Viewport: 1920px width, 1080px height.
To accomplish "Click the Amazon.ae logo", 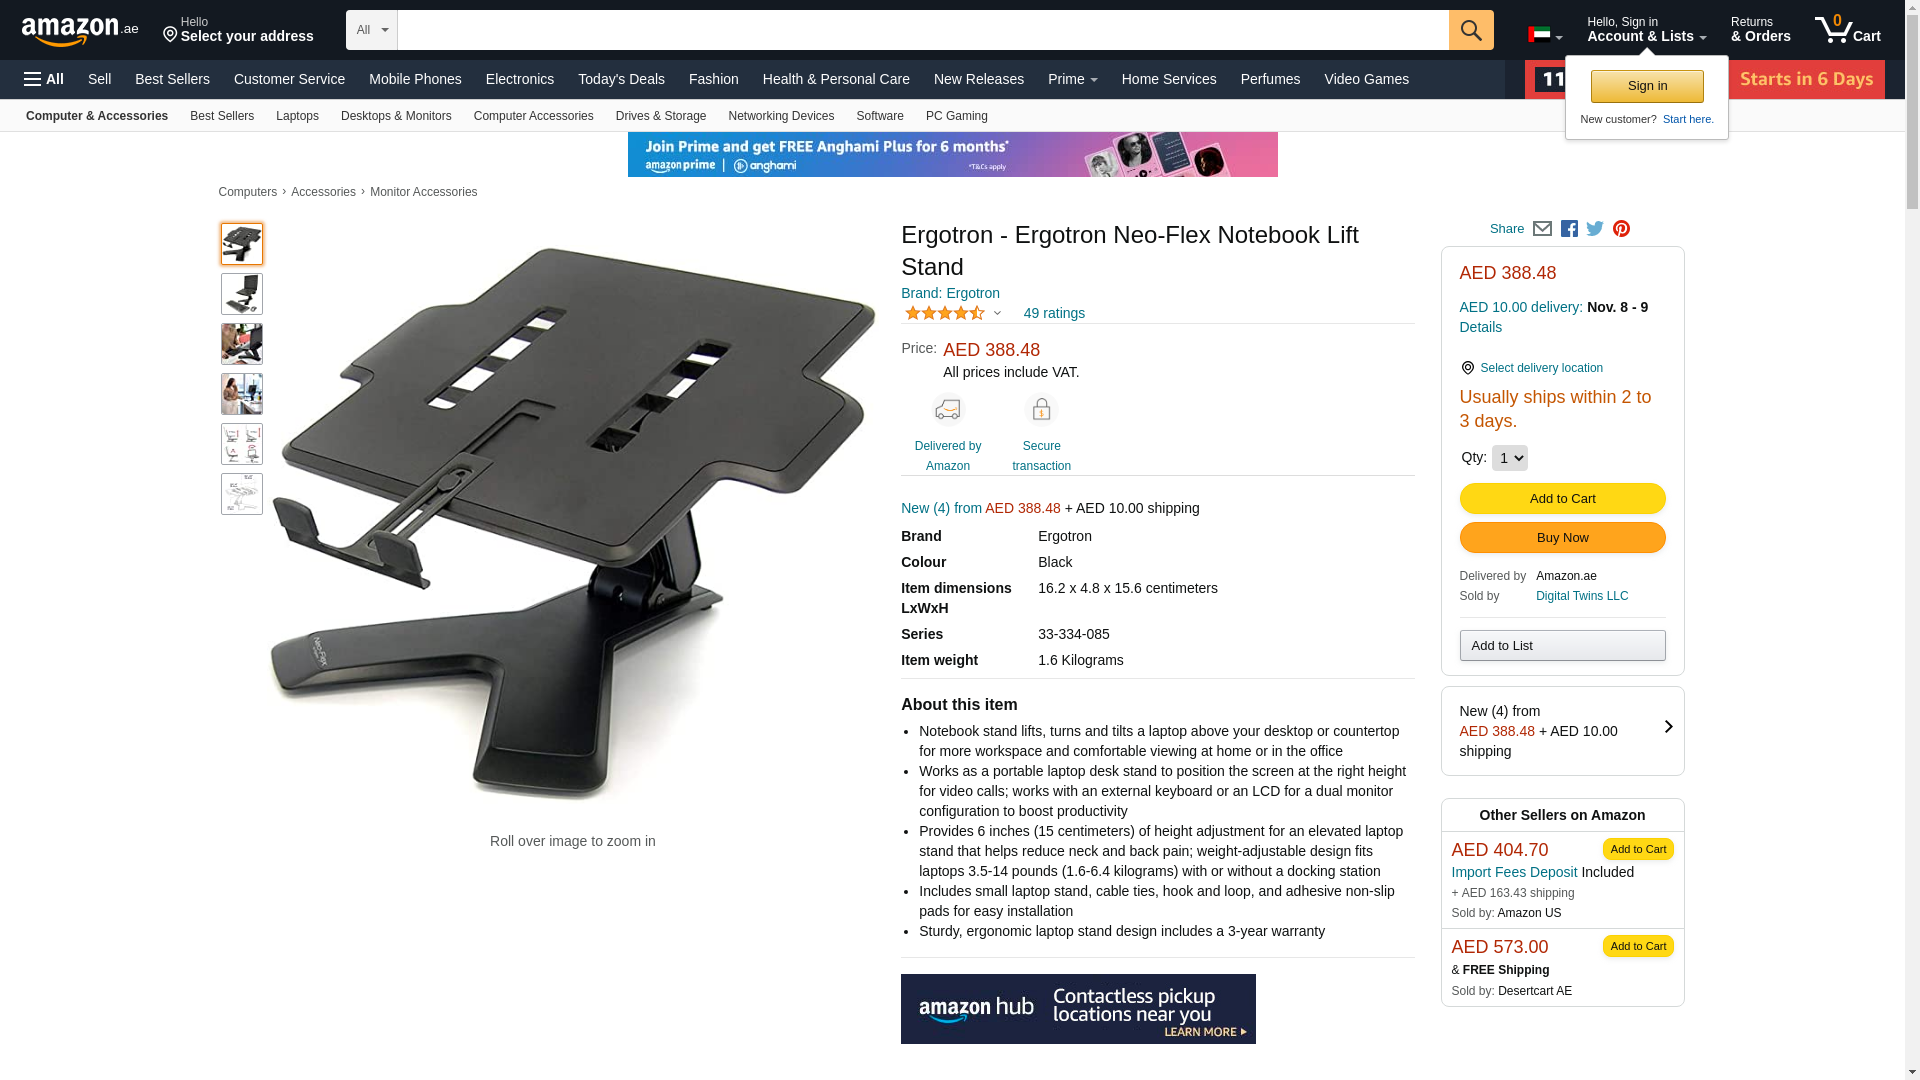I will tap(80, 30).
